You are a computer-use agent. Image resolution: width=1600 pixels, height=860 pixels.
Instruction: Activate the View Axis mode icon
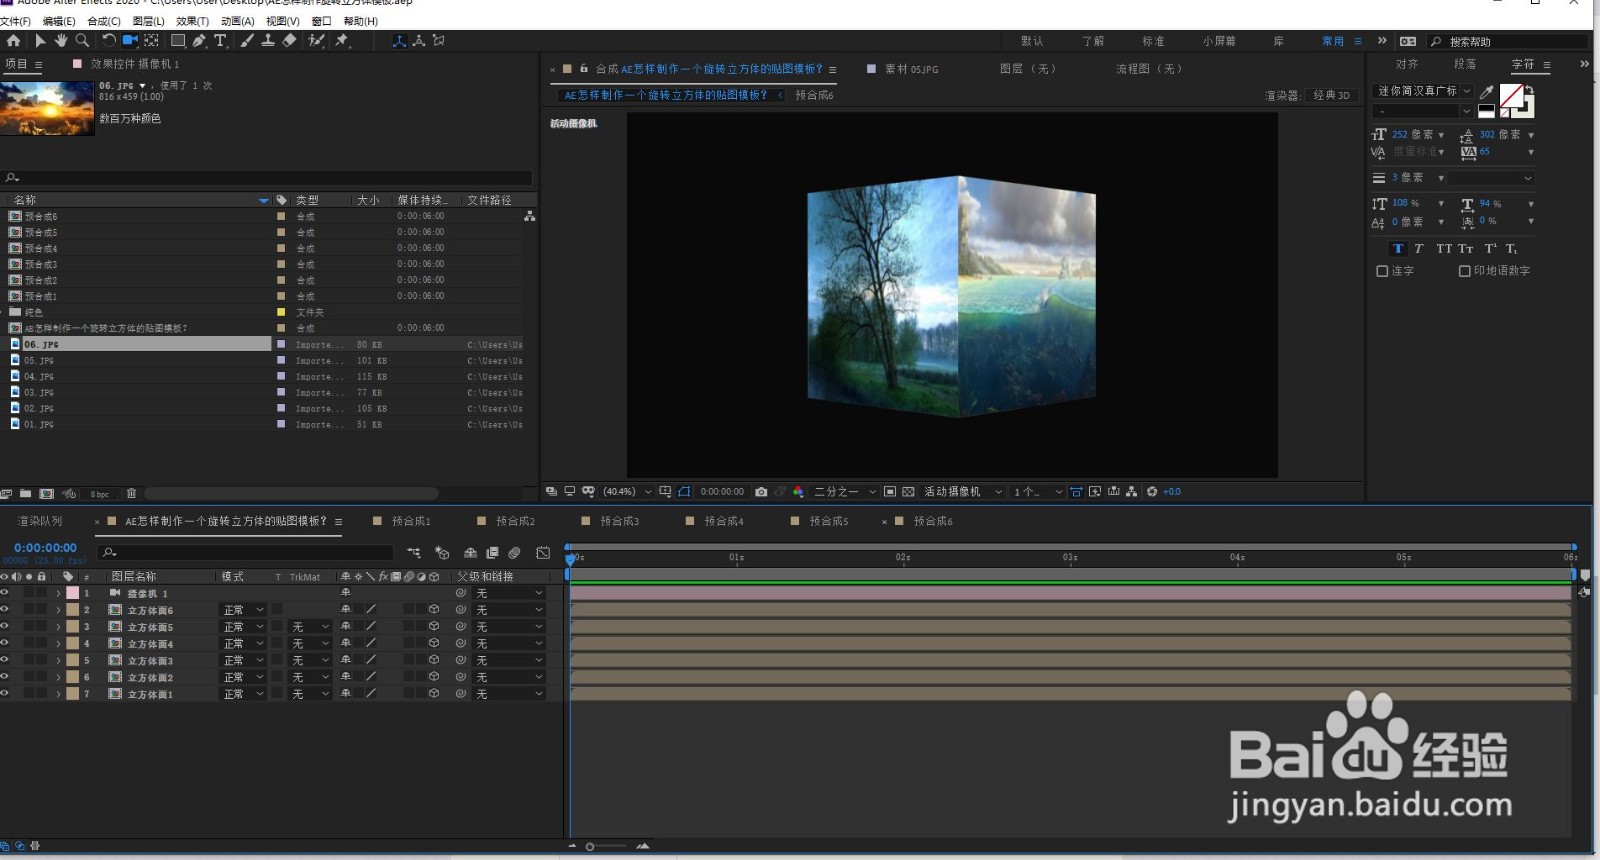(438, 41)
